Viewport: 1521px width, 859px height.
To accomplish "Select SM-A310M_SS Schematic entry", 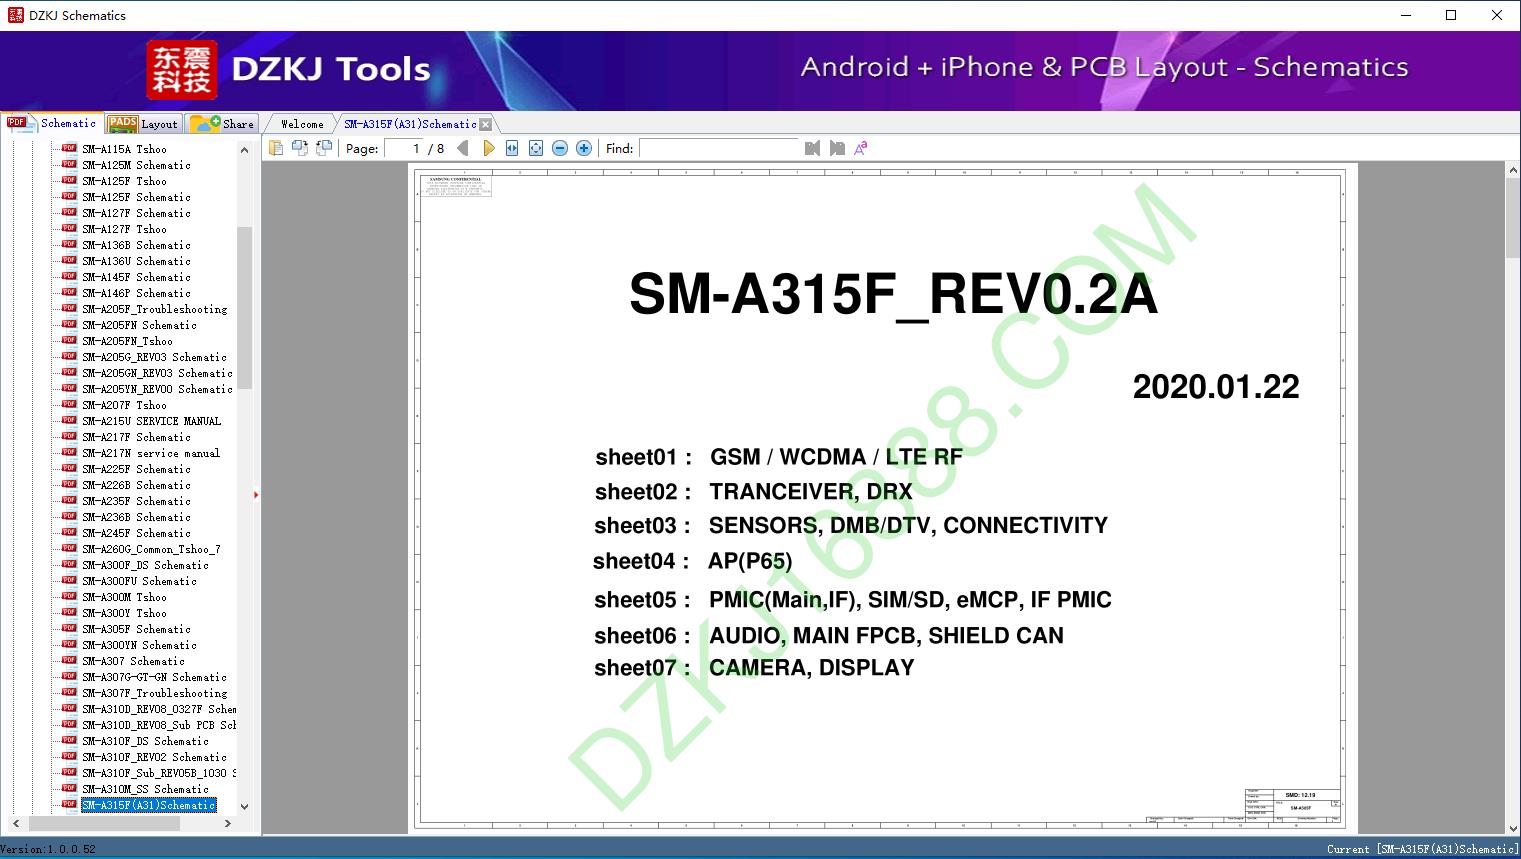I will click(145, 789).
